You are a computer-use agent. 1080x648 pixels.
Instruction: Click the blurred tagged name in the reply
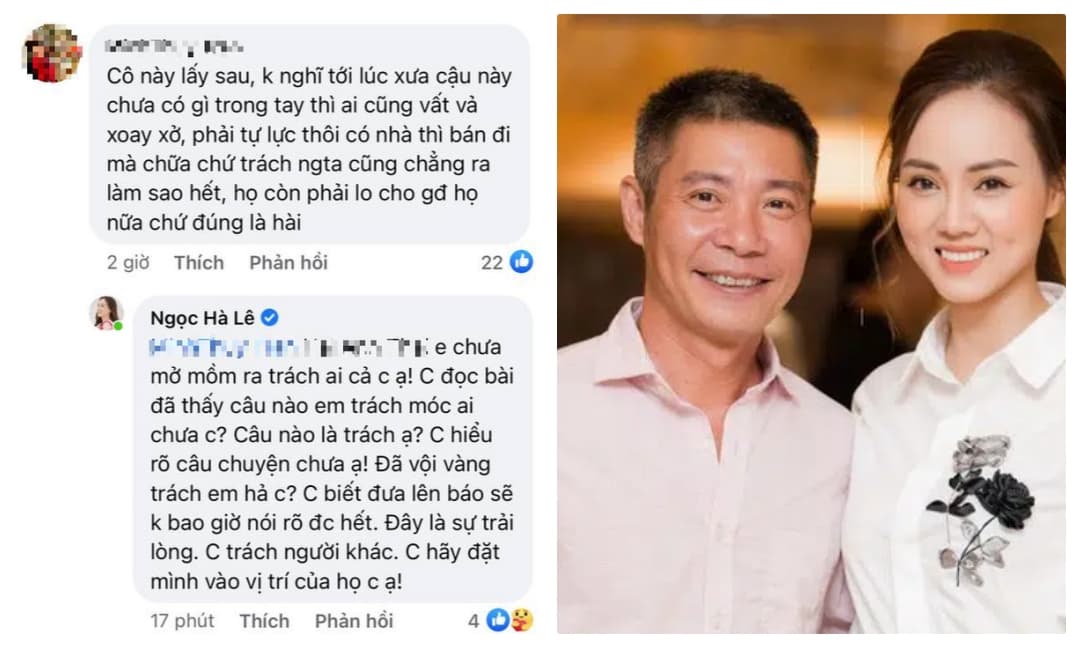(289, 348)
